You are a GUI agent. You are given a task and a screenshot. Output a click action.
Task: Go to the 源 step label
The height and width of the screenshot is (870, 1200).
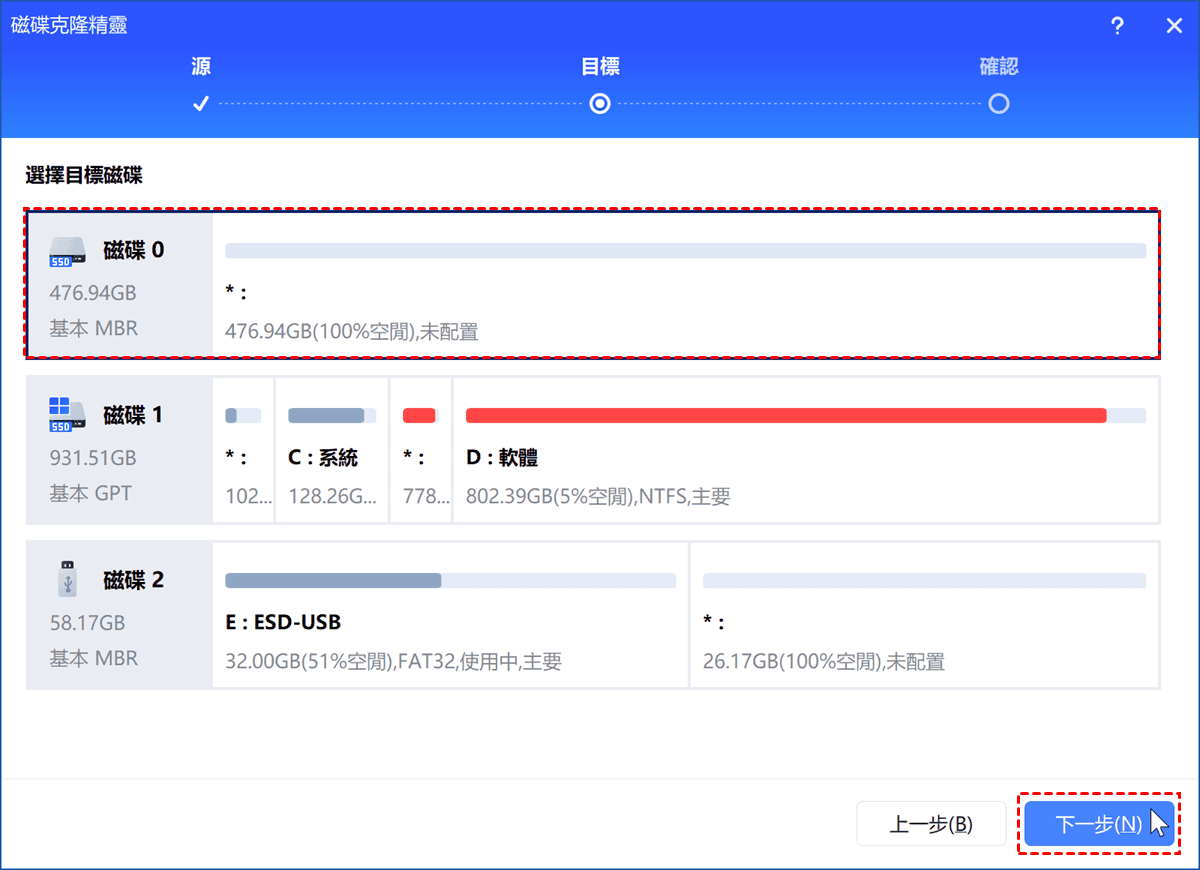click(200, 67)
